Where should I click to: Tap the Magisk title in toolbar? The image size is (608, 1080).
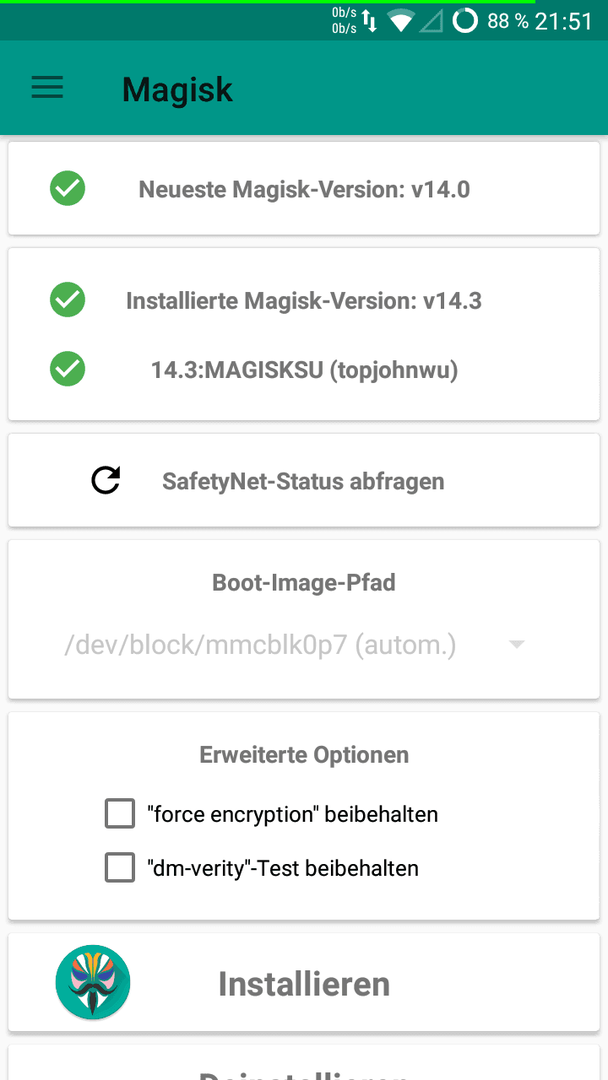pos(178,89)
